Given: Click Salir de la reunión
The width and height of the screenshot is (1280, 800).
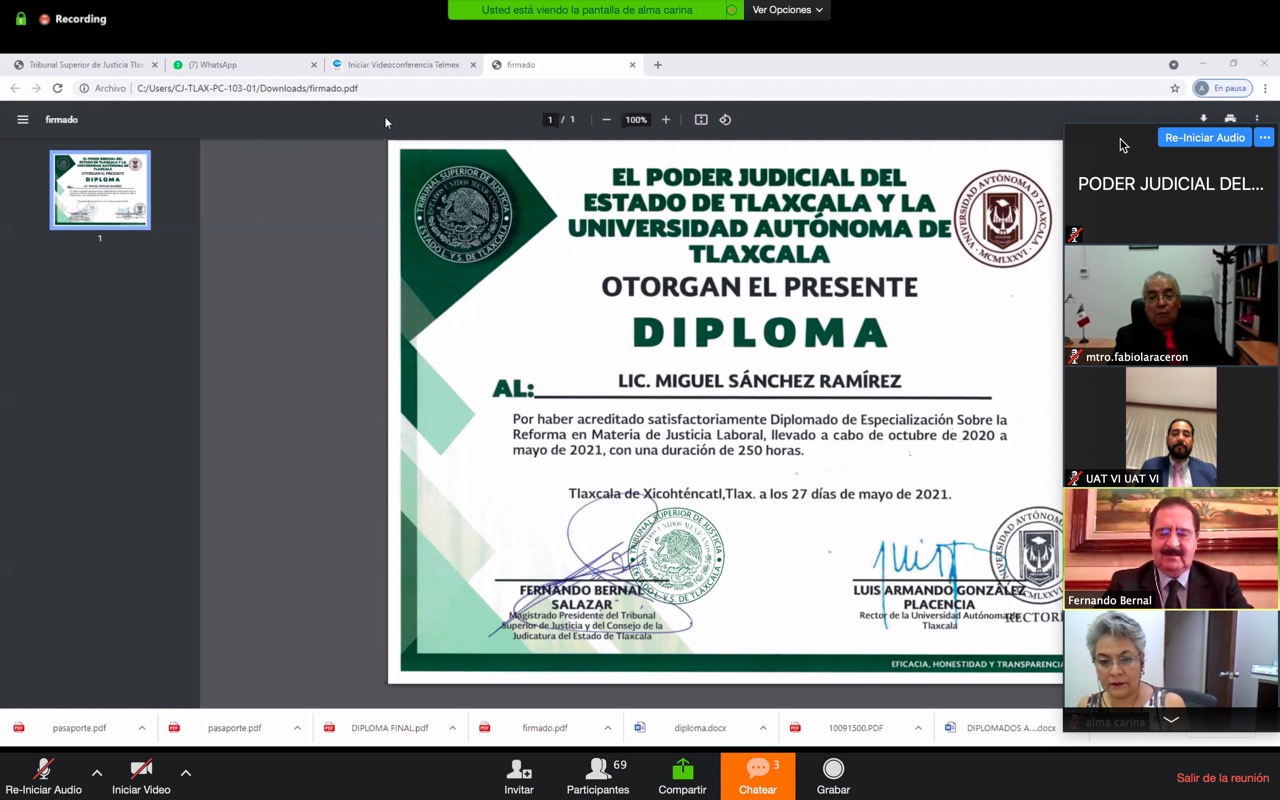Looking at the screenshot, I should pyautogui.click(x=1222, y=778).
